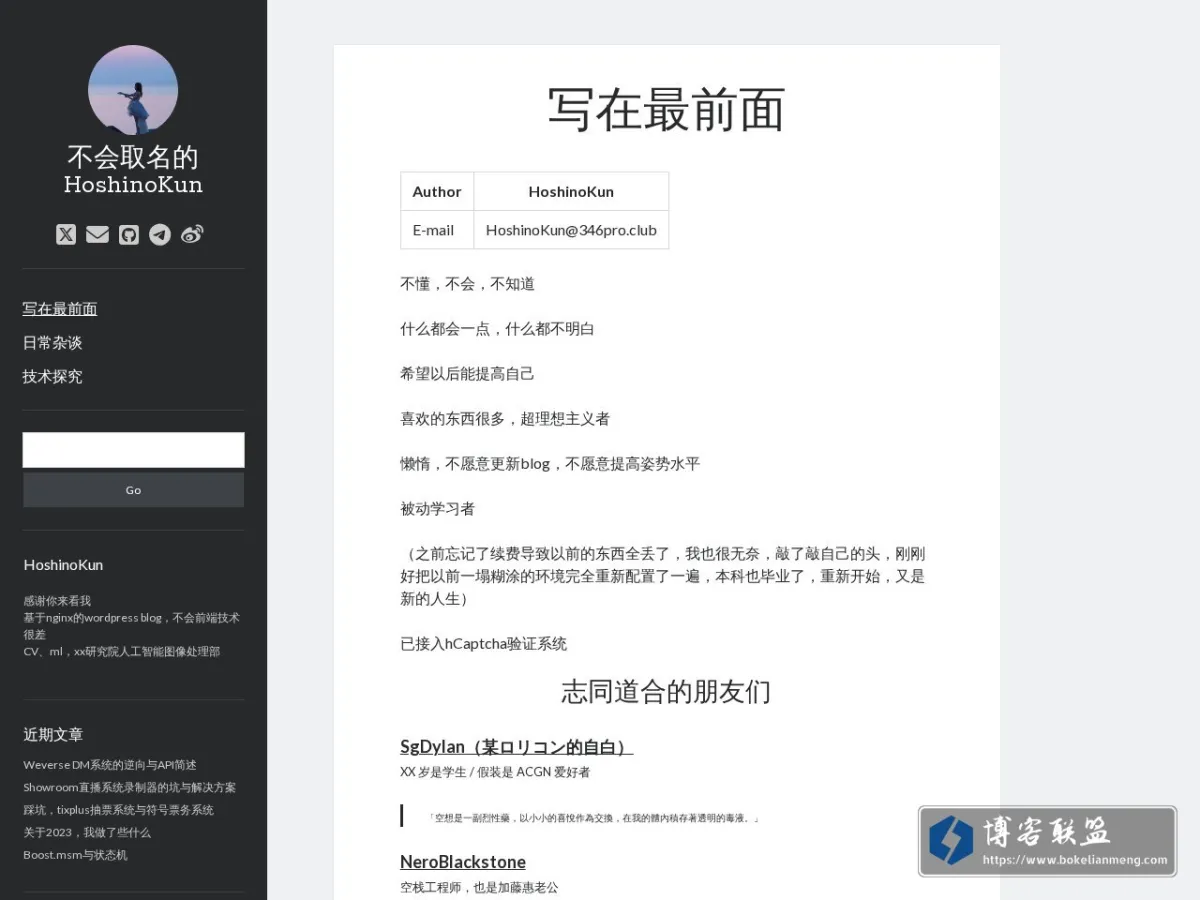The width and height of the screenshot is (1200, 900).
Task: Click the circular avatar image
Action: point(133,90)
